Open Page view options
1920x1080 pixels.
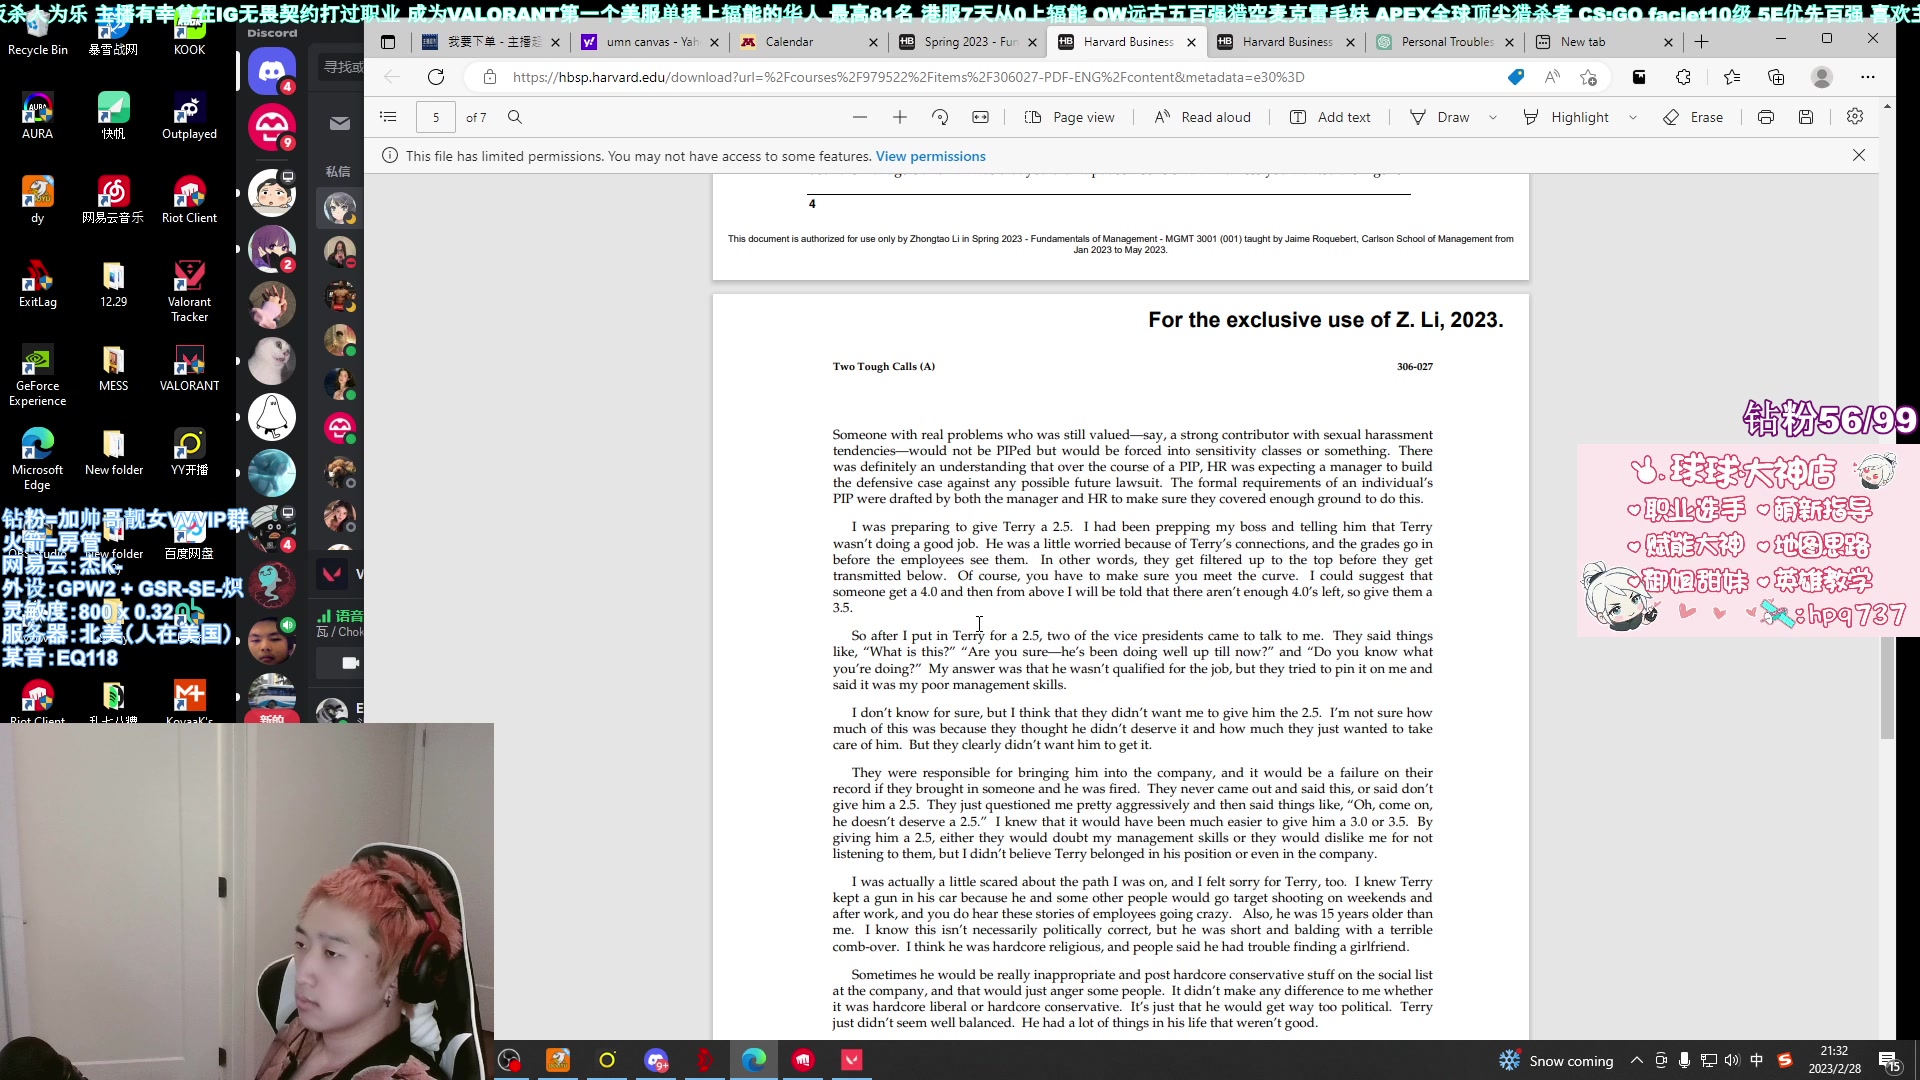[x=1070, y=117]
